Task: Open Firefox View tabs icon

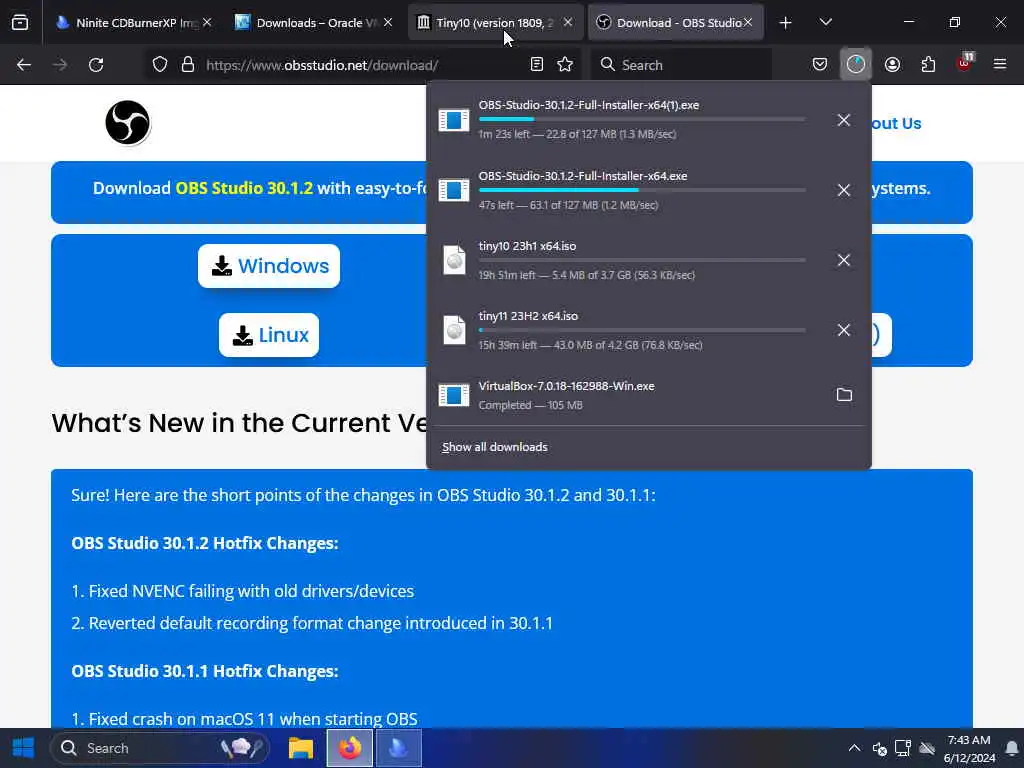Action: 20,23
